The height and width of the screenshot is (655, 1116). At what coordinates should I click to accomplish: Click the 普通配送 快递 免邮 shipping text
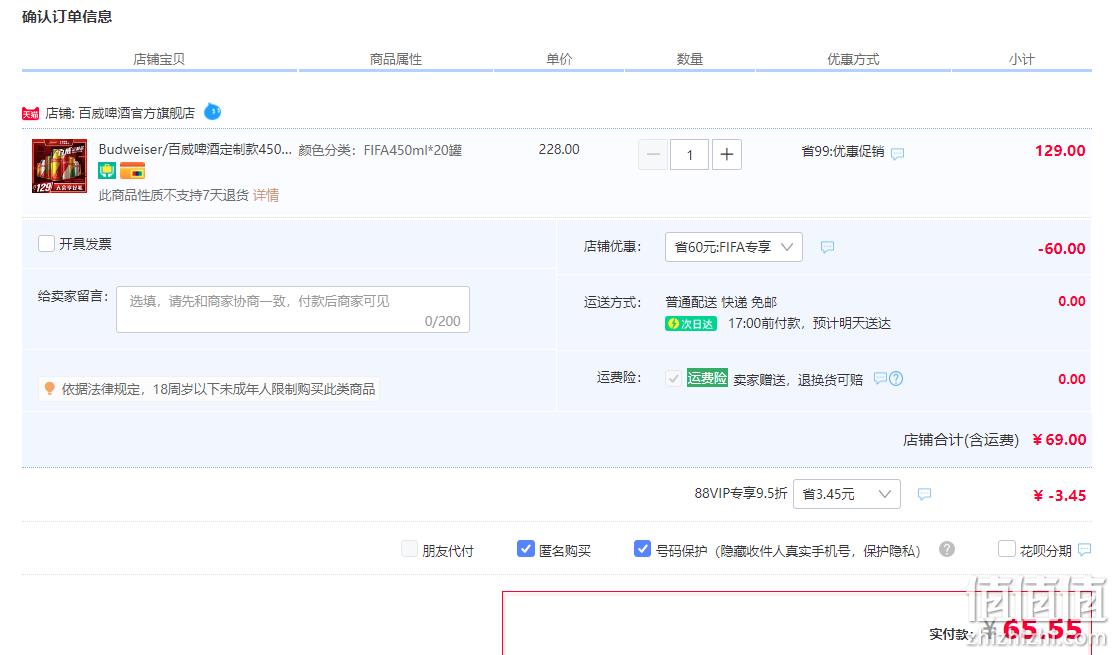pyautogui.click(x=721, y=303)
